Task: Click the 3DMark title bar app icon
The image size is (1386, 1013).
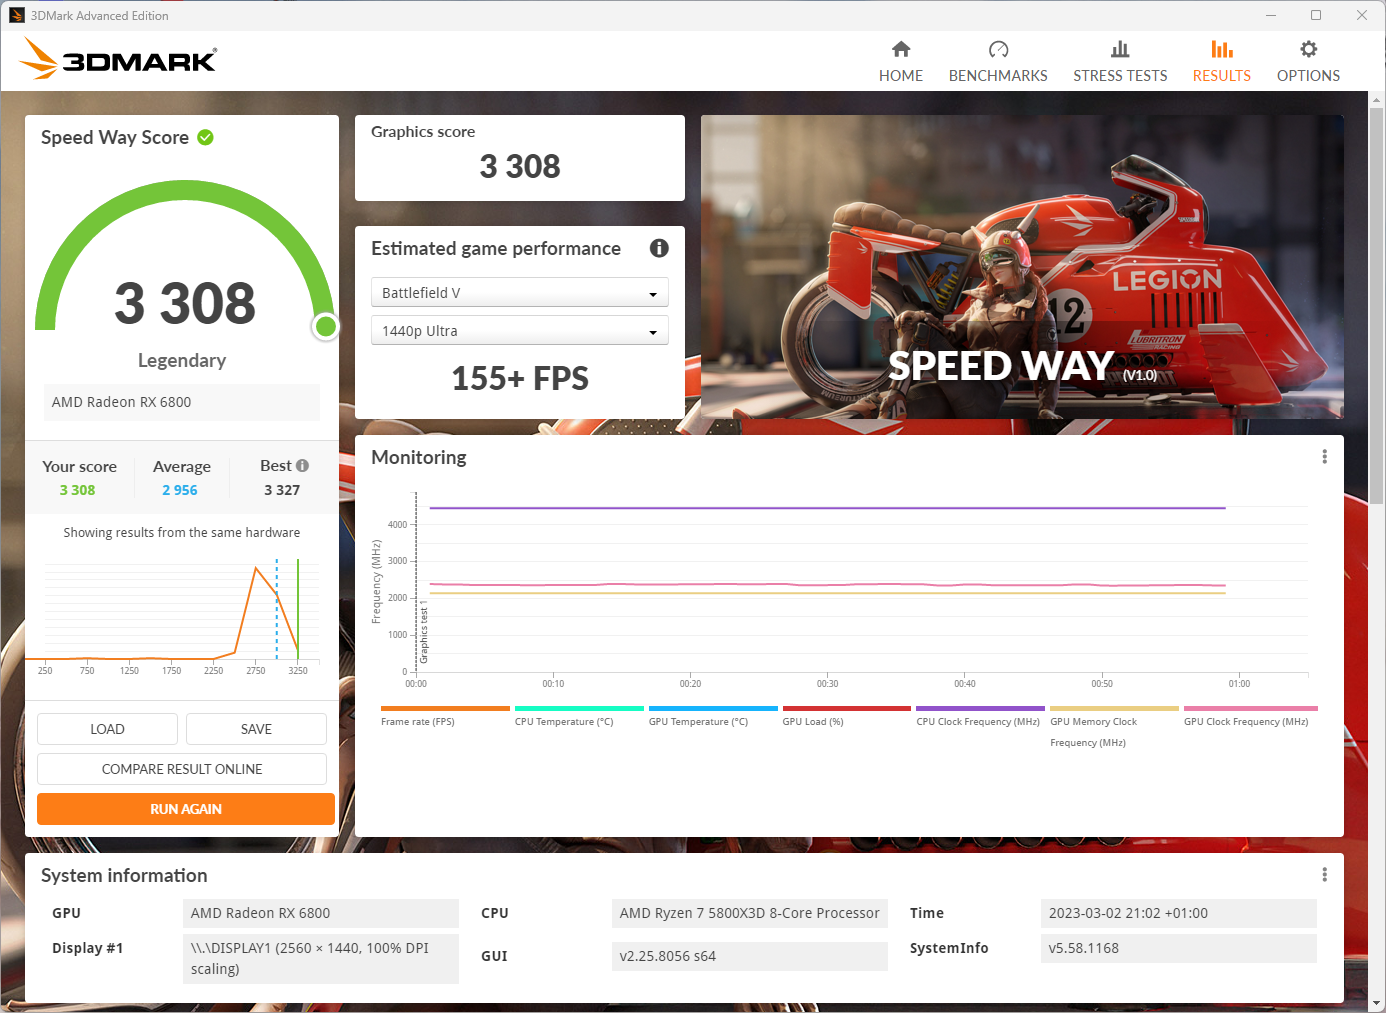Action: [16, 15]
